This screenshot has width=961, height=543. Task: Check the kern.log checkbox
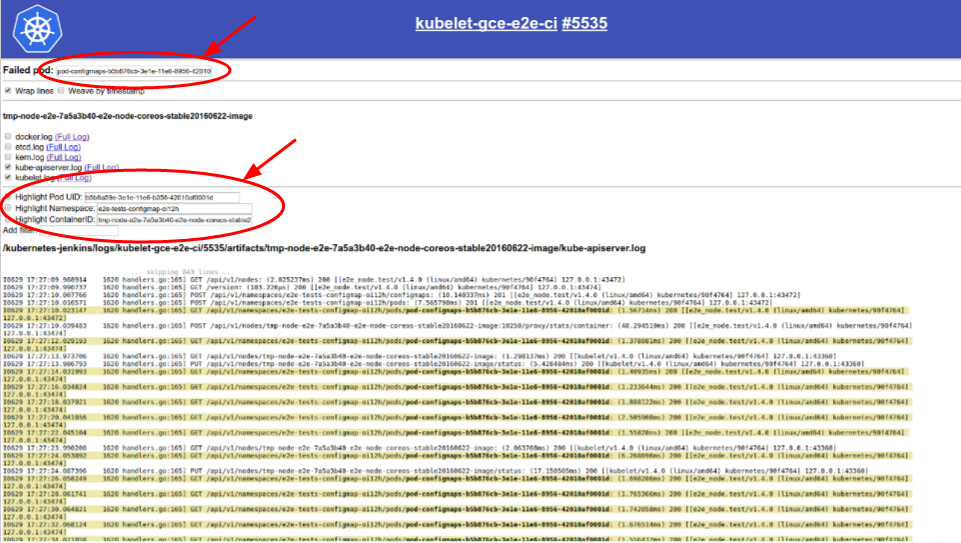pos(8,157)
